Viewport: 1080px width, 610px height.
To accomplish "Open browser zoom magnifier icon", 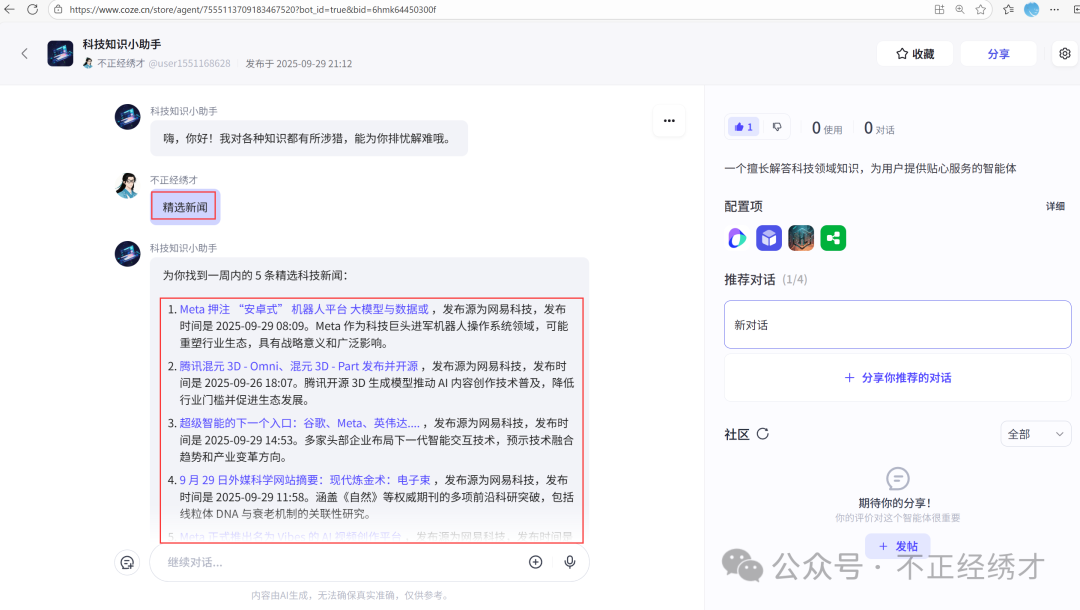I will [x=959, y=10].
